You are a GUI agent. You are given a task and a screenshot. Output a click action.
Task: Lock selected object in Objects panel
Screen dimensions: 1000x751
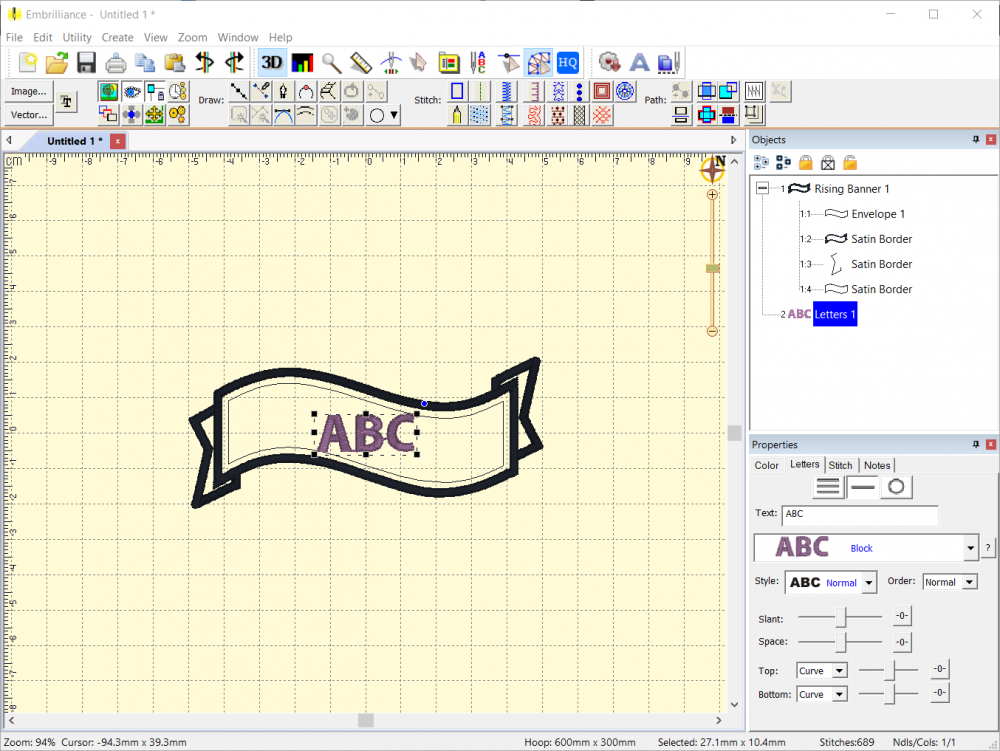(x=805, y=161)
